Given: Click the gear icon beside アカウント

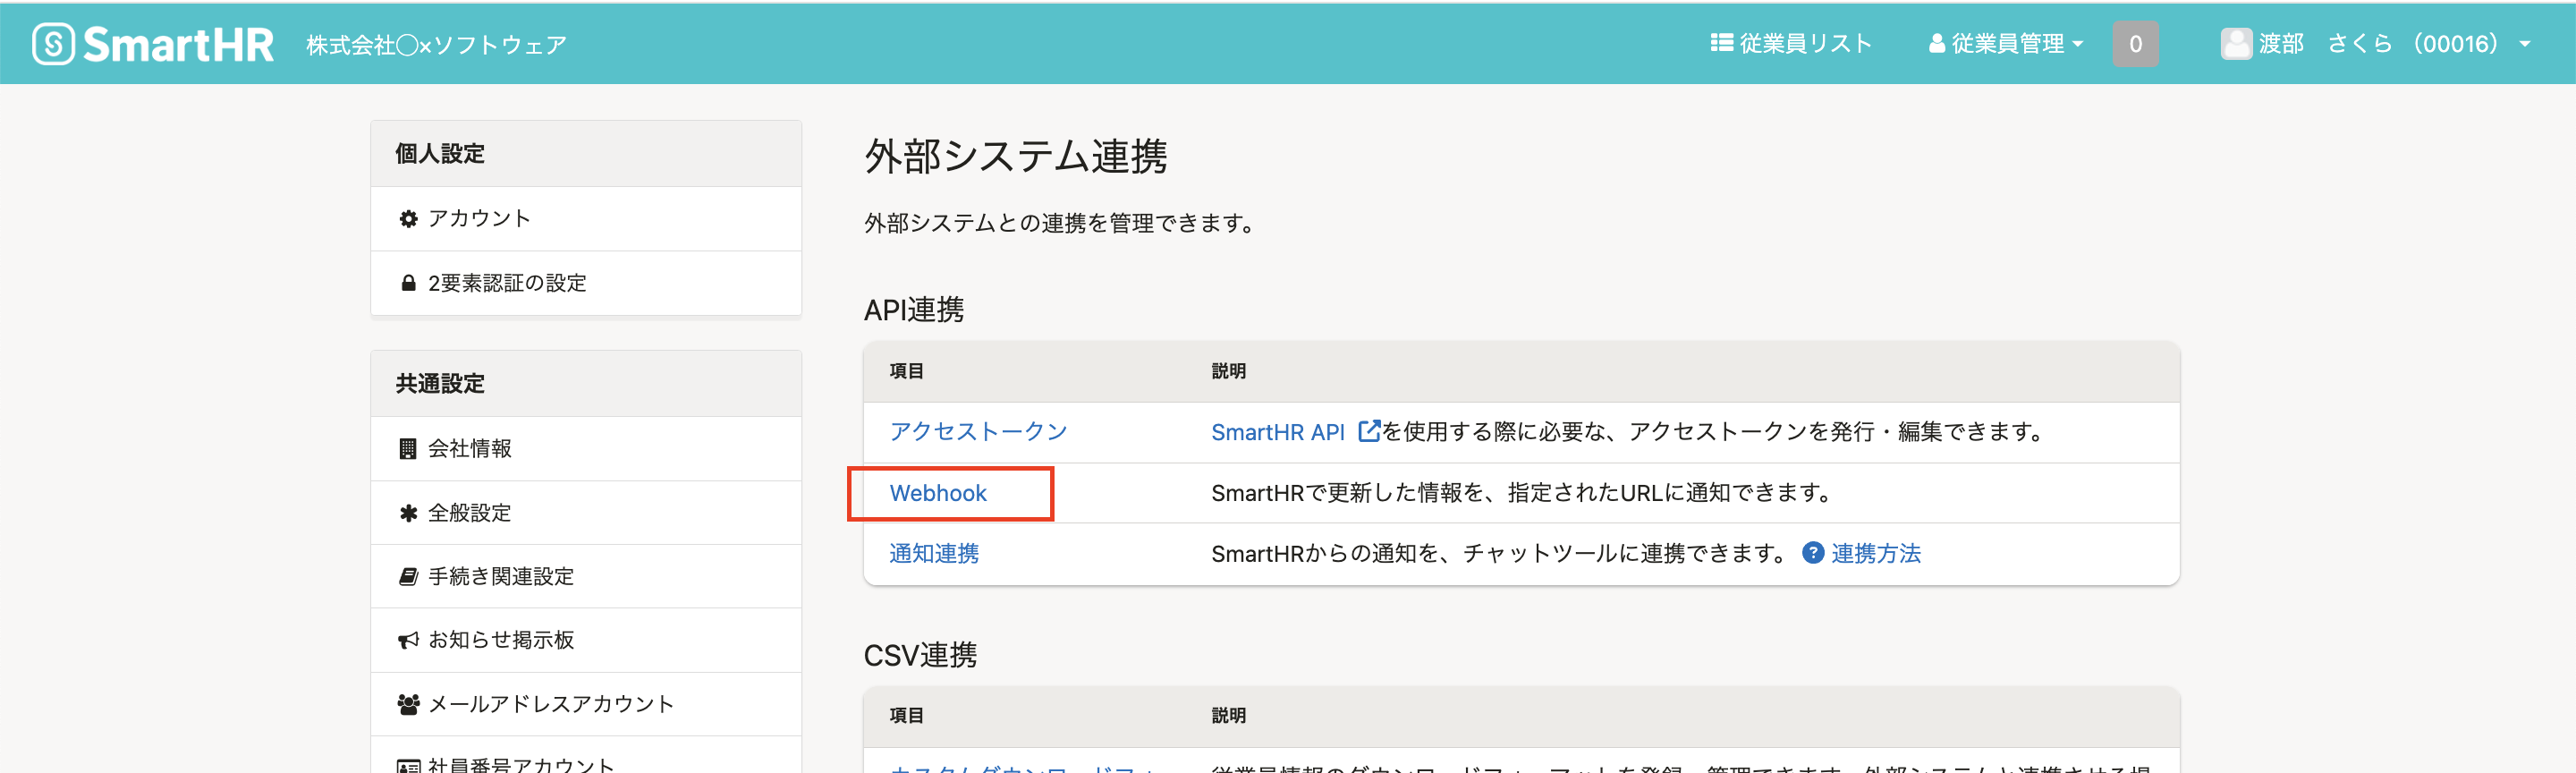Looking at the screenshot, I should (x=408, y=218).
